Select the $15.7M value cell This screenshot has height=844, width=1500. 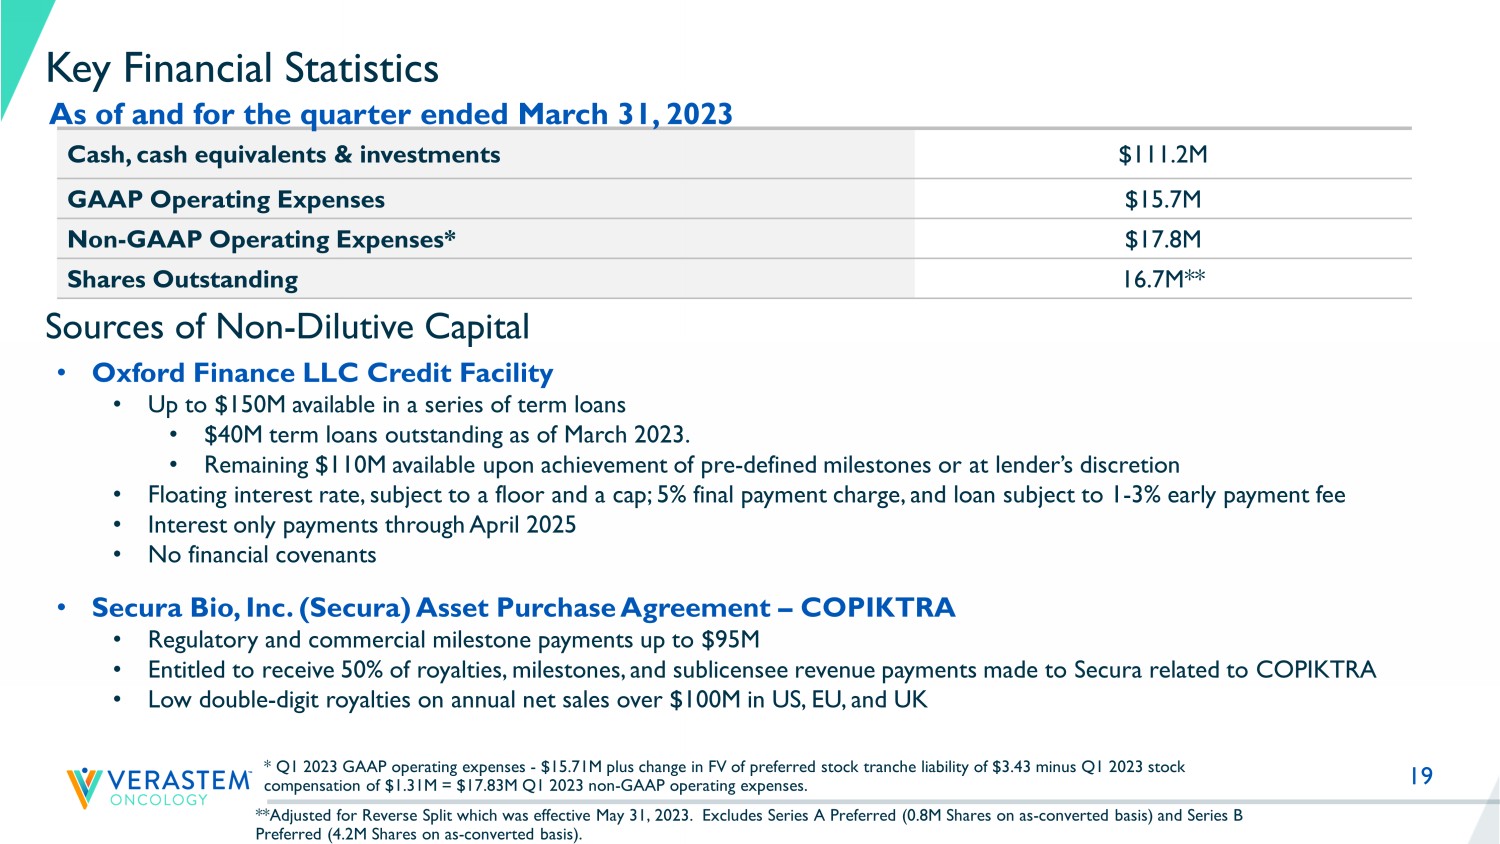(x=1162, y=200)
